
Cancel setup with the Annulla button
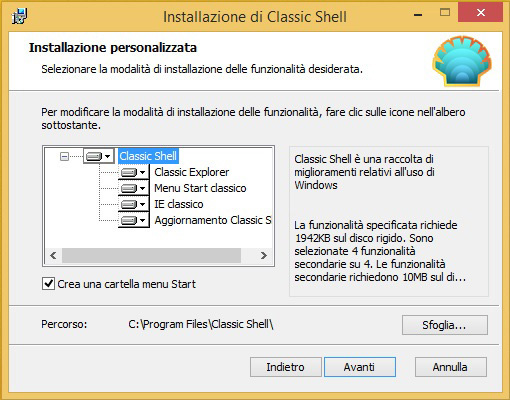click(451, 367)
